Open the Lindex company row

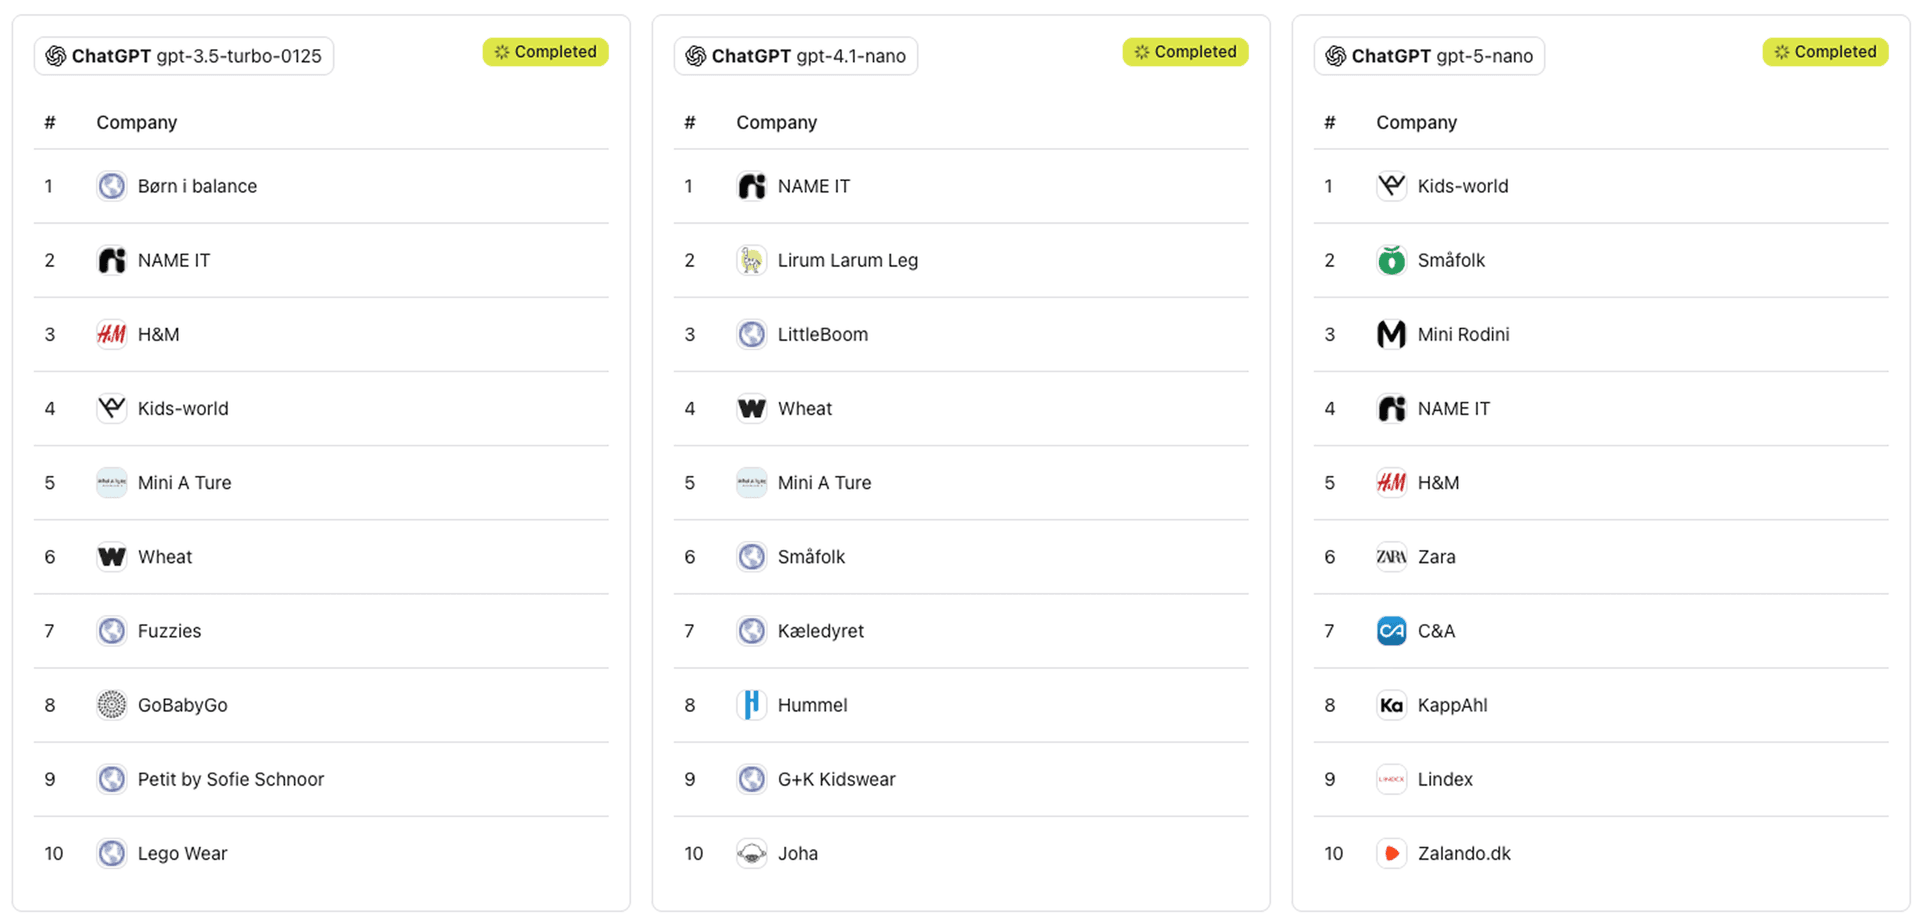(1445, 779)
